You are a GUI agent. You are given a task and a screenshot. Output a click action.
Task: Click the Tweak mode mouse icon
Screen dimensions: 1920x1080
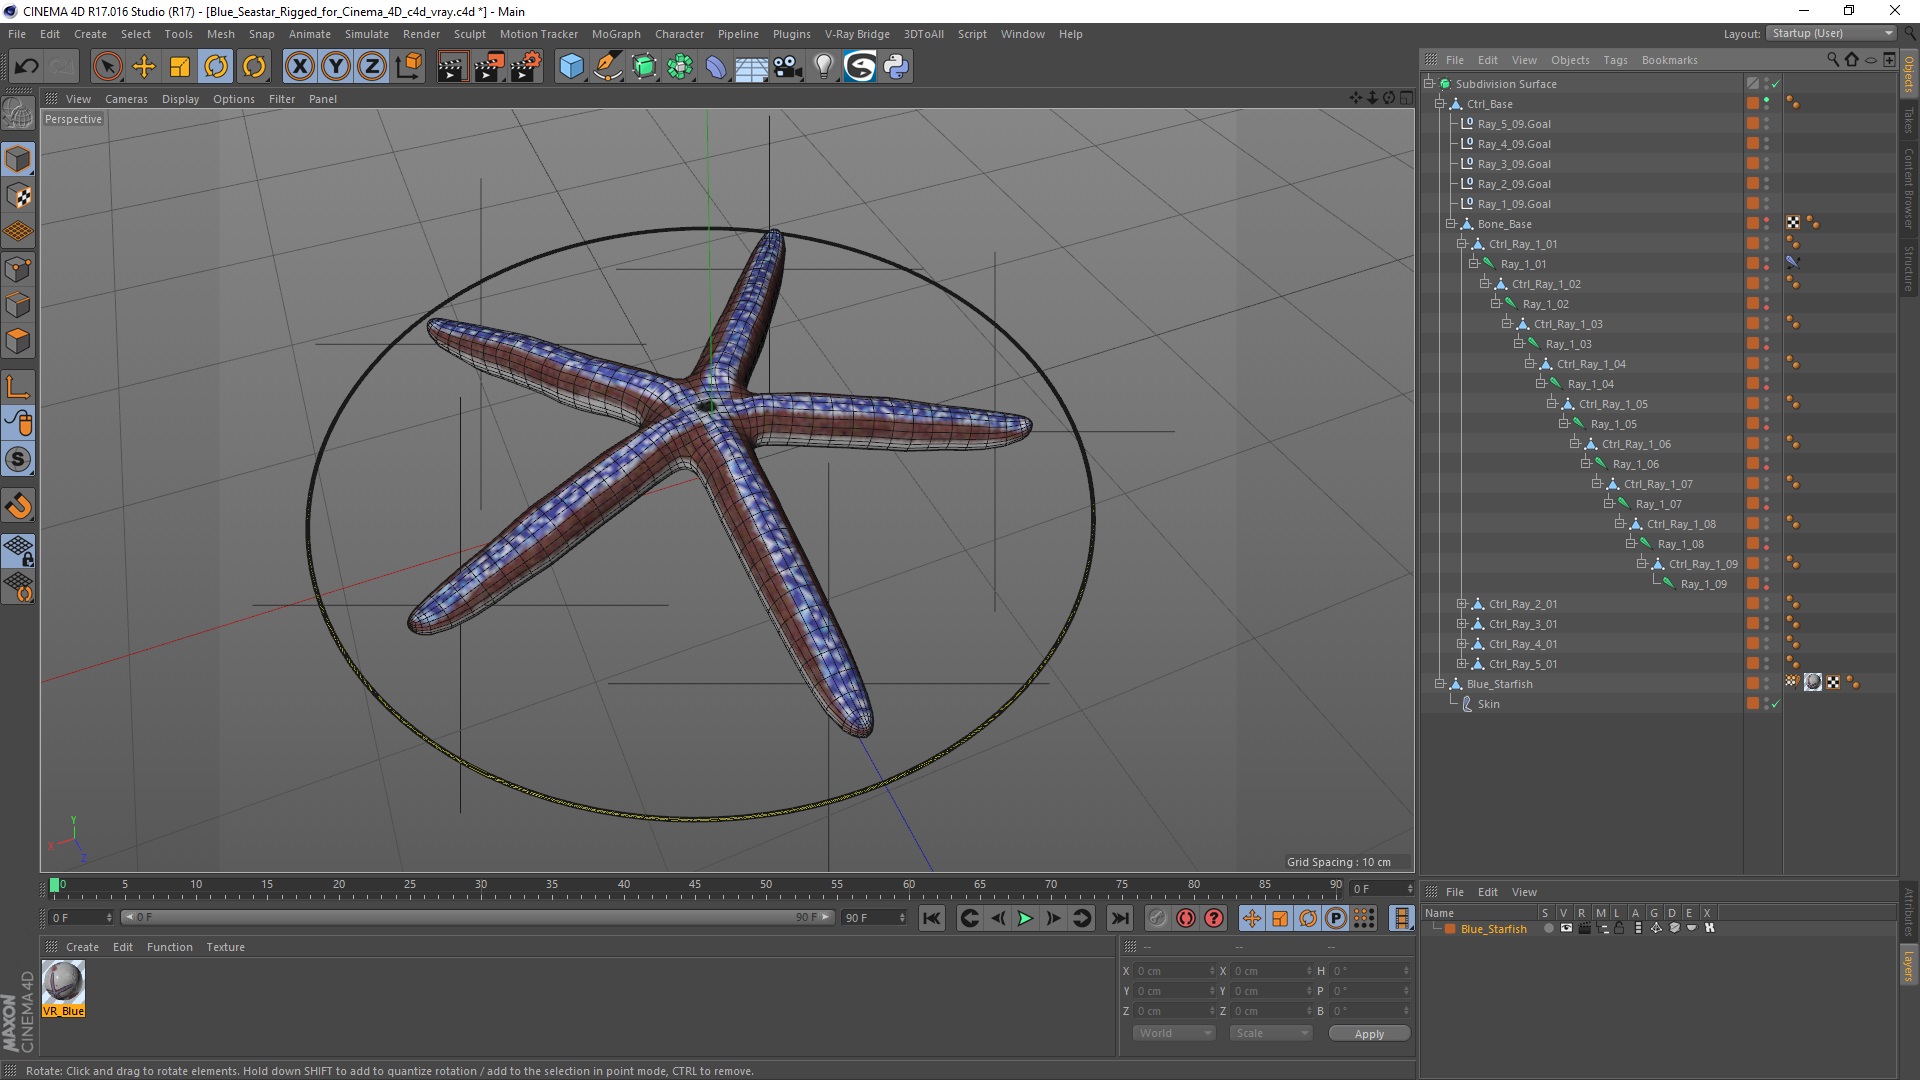(18, 424)
